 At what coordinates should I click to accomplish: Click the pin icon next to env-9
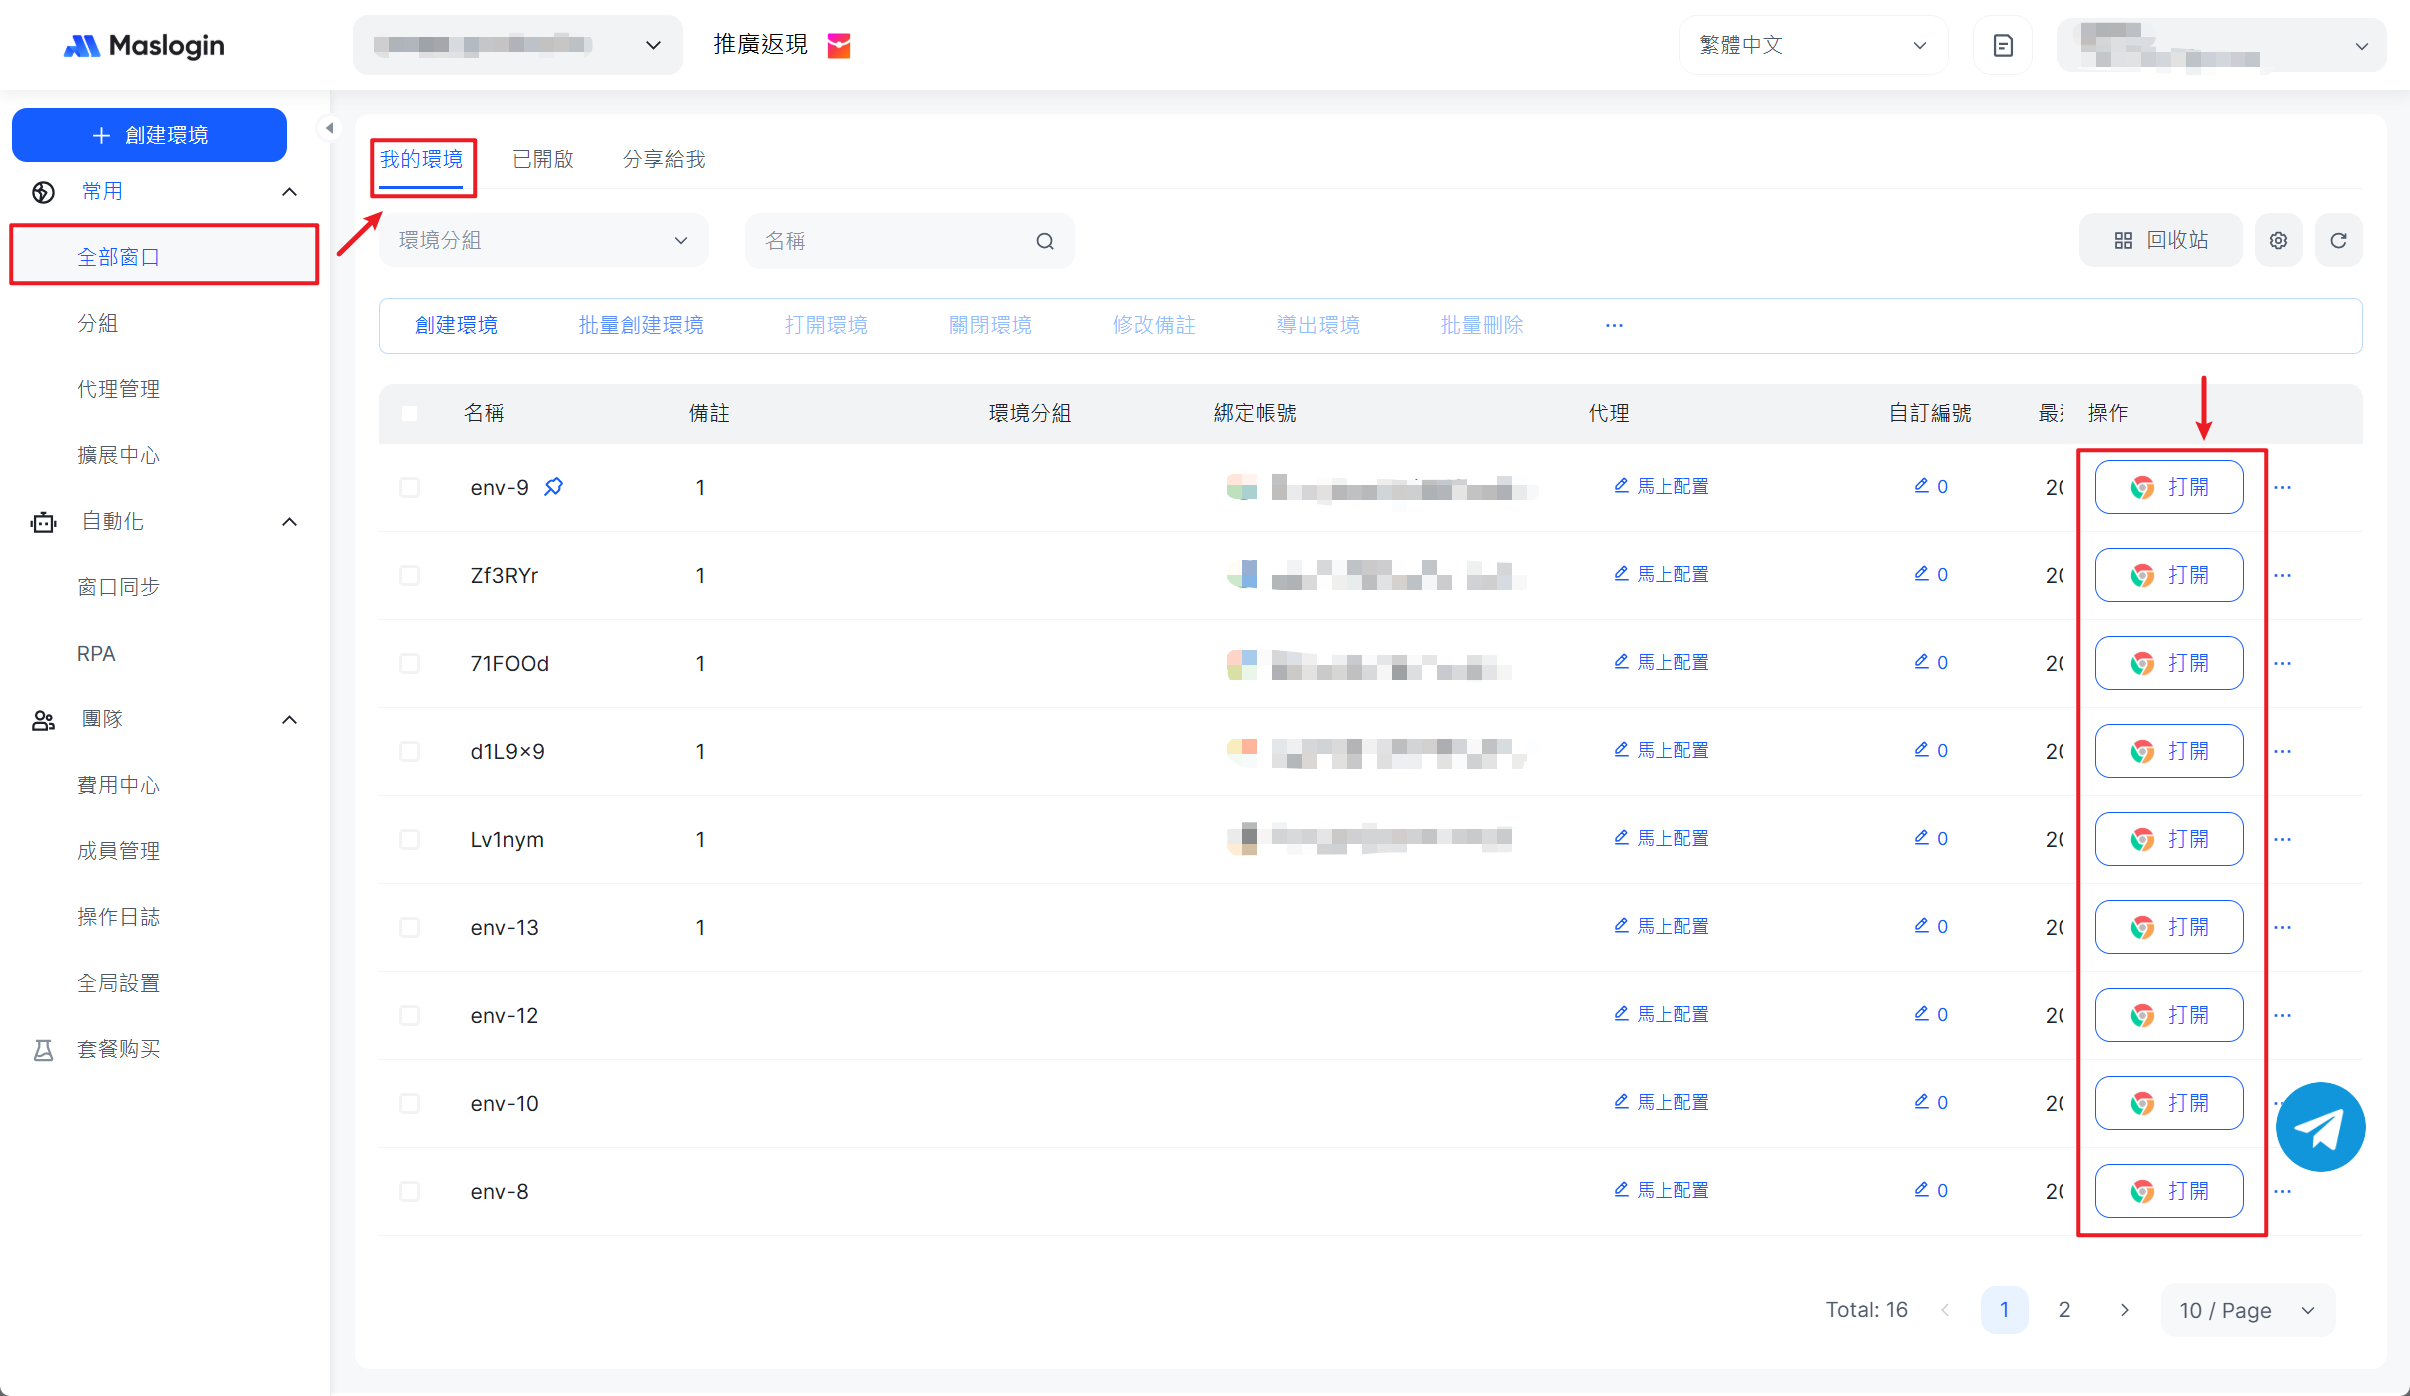pyautogui.click(x=553, y=487)
